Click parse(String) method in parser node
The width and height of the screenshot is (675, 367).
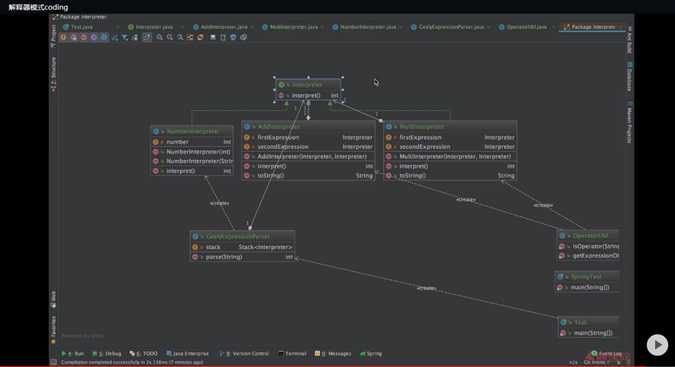pyautogui.click(x=243, y=257)
